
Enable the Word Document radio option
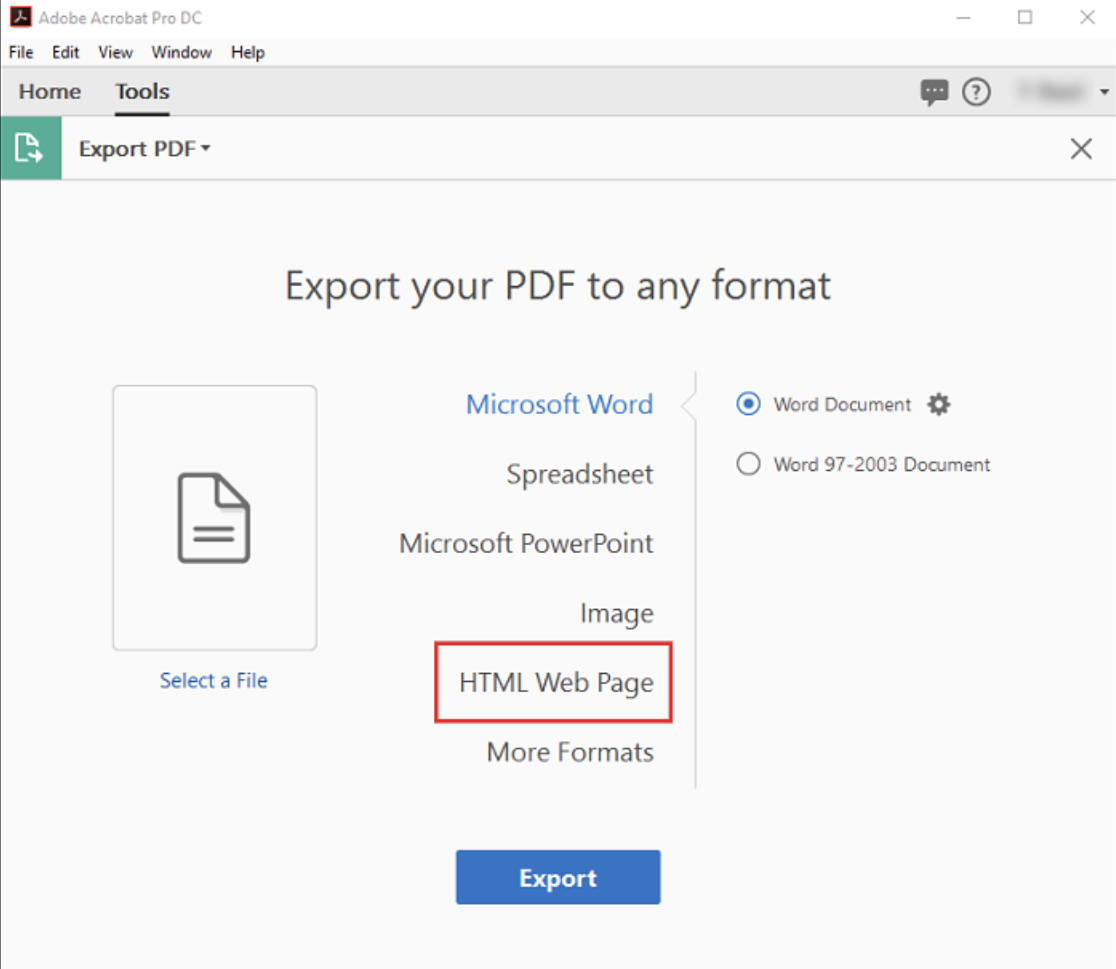(x=747, y=404)
